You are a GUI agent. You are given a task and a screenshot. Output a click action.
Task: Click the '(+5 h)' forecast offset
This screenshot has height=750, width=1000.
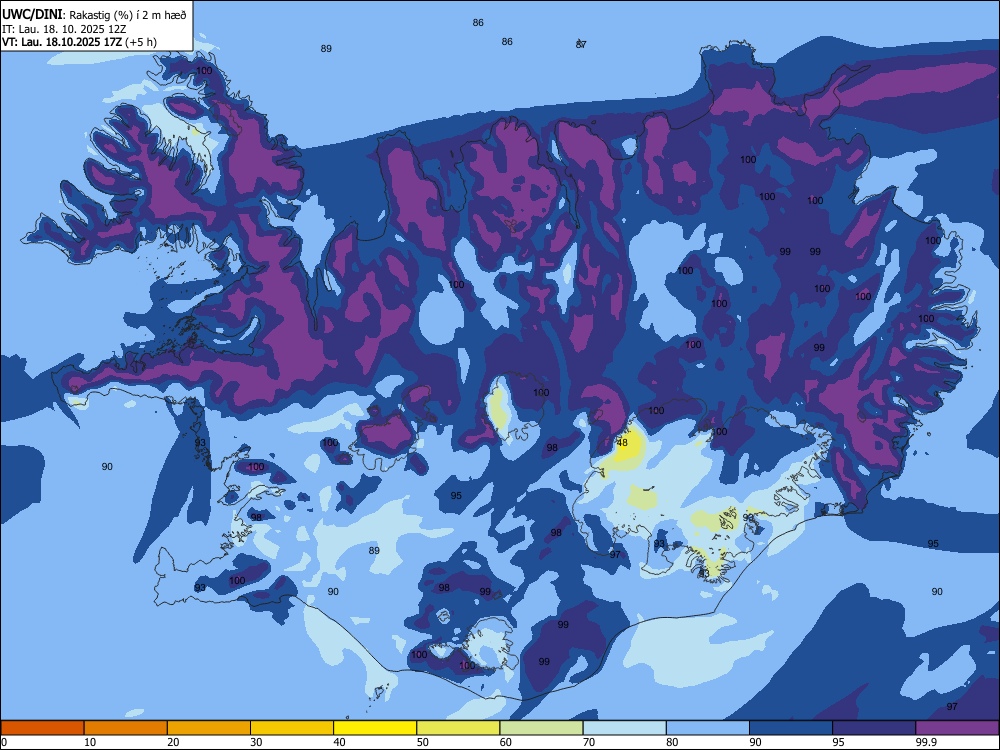coord(140,43)
